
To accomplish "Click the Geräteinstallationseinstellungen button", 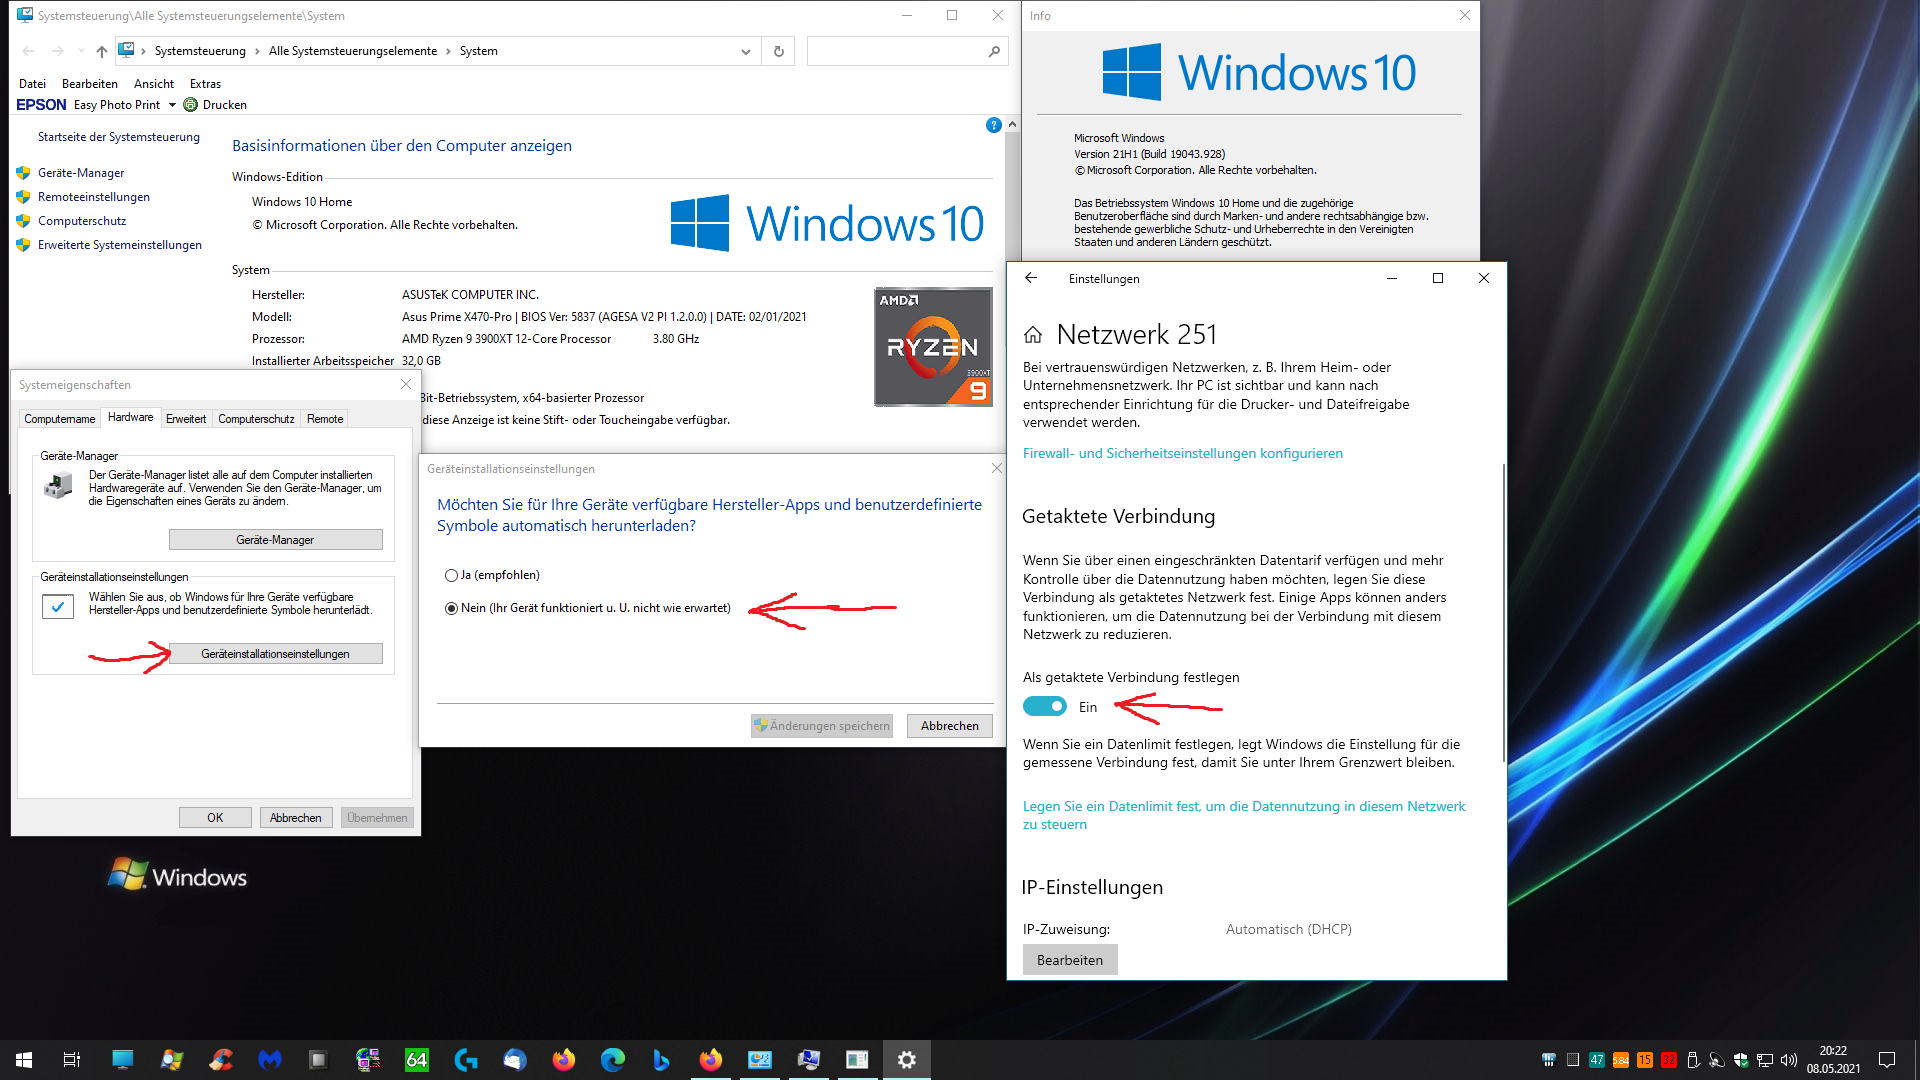I will pos(275,654).
